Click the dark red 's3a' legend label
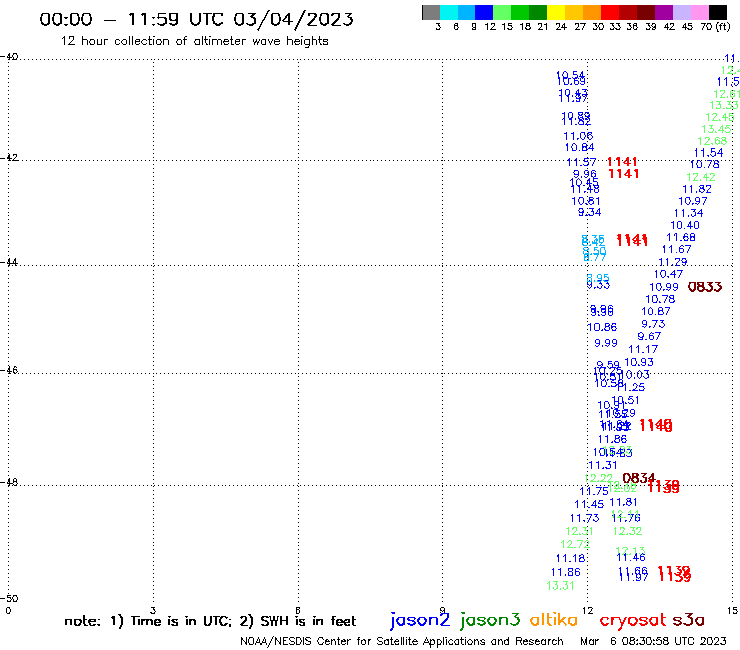This screenshot has width=740, height=650. (688, 620)
